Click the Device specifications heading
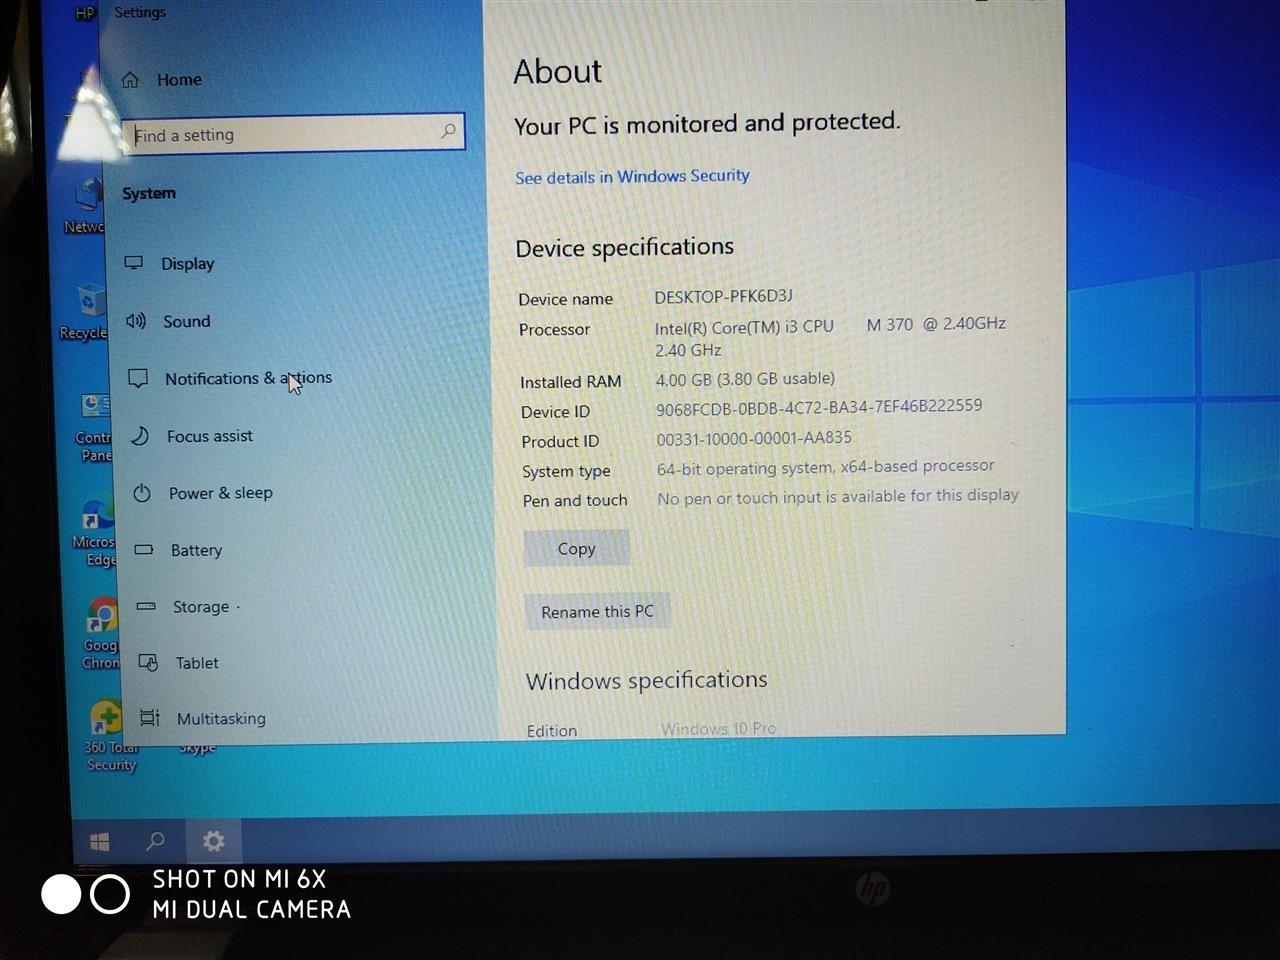1280x960 pixels. [625, 247]
